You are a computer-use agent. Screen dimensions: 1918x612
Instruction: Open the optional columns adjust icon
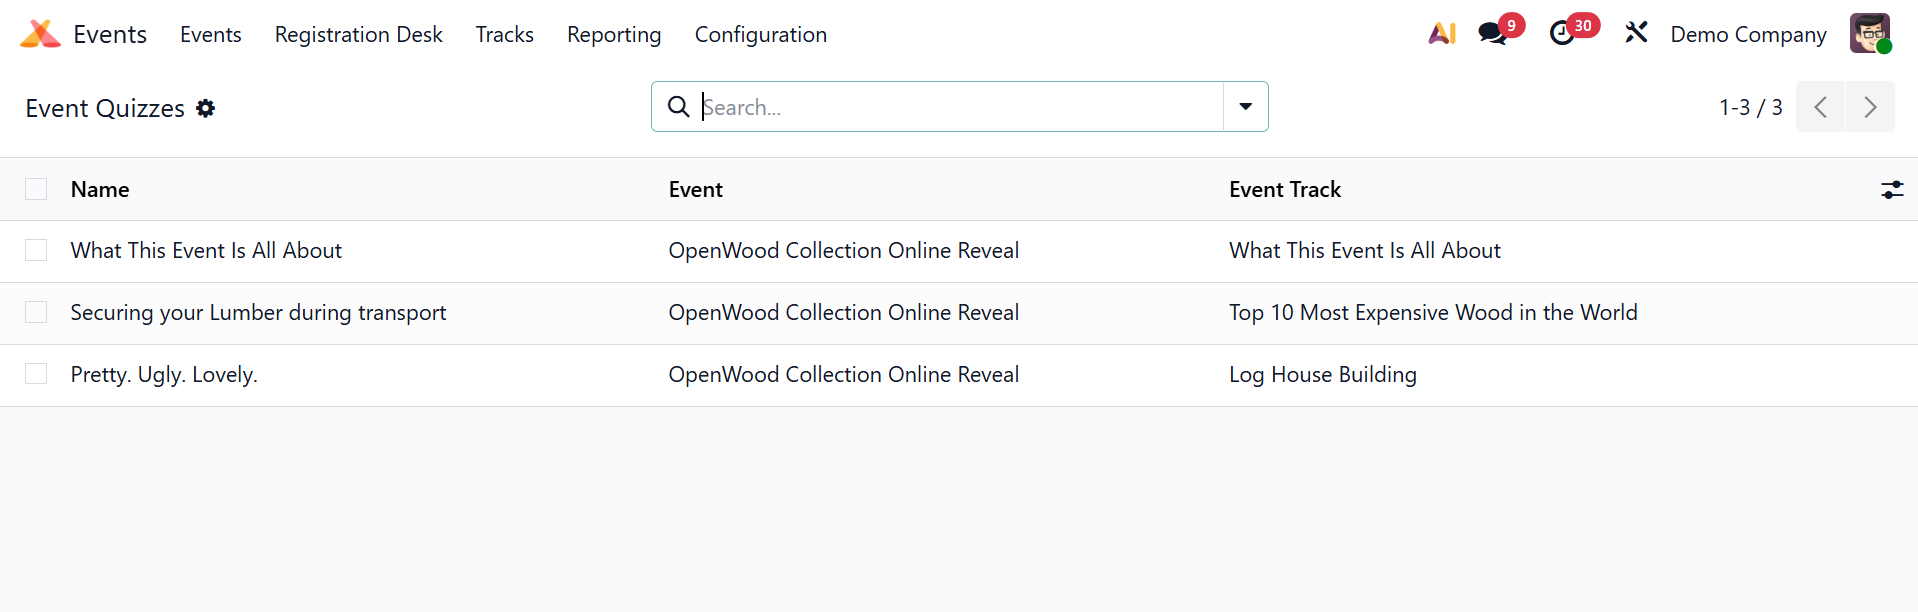(1891, 190)
